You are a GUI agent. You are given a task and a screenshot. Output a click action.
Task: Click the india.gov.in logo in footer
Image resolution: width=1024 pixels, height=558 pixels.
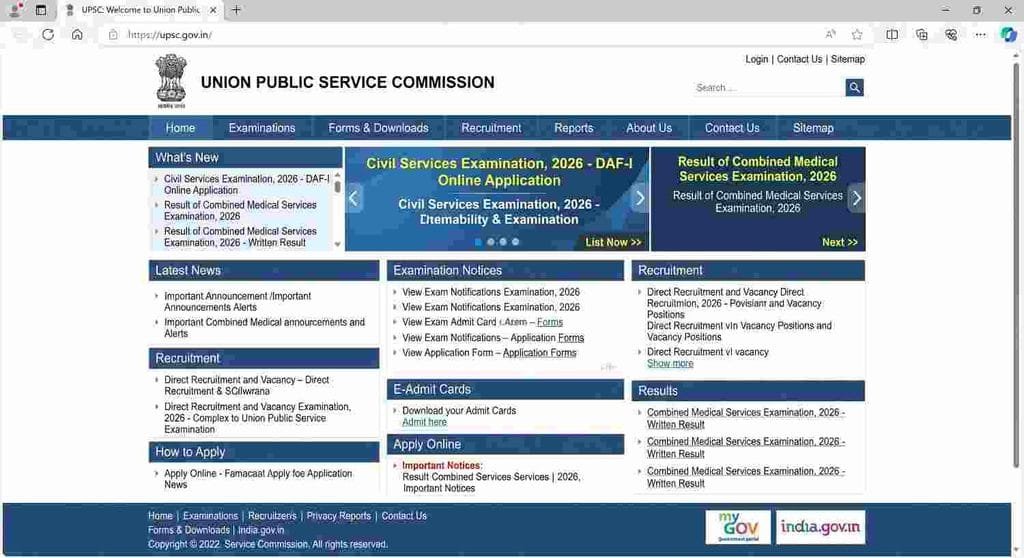(x=820, y=527)
